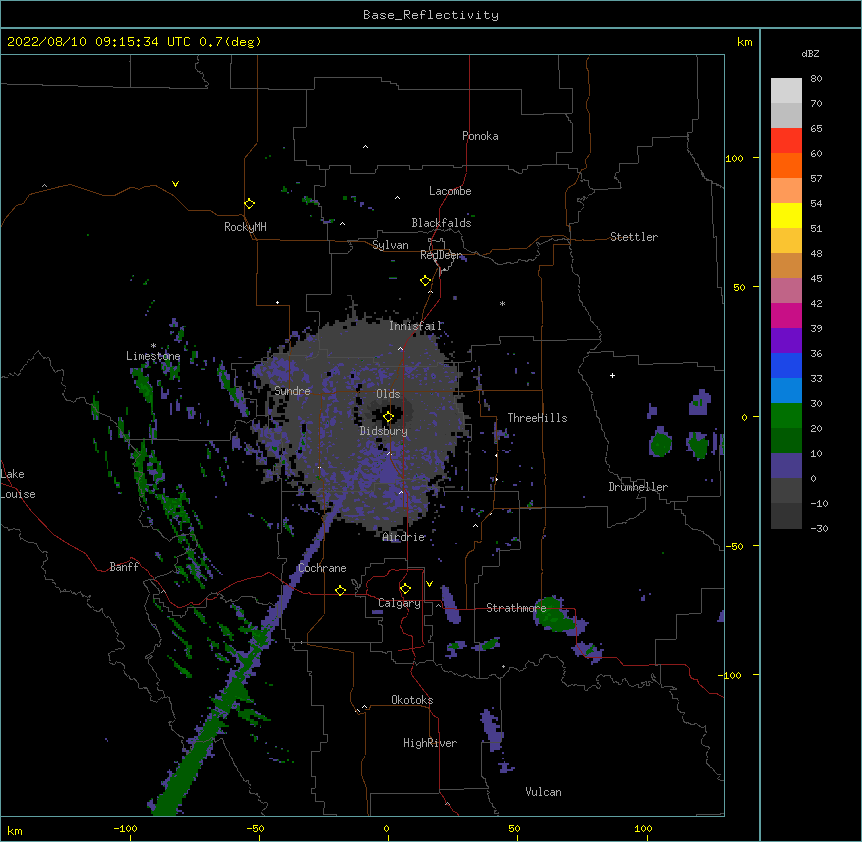Click the Vulcan city label
The height and width of the screenshot is (842, 862).
click(x=543, y=792)
